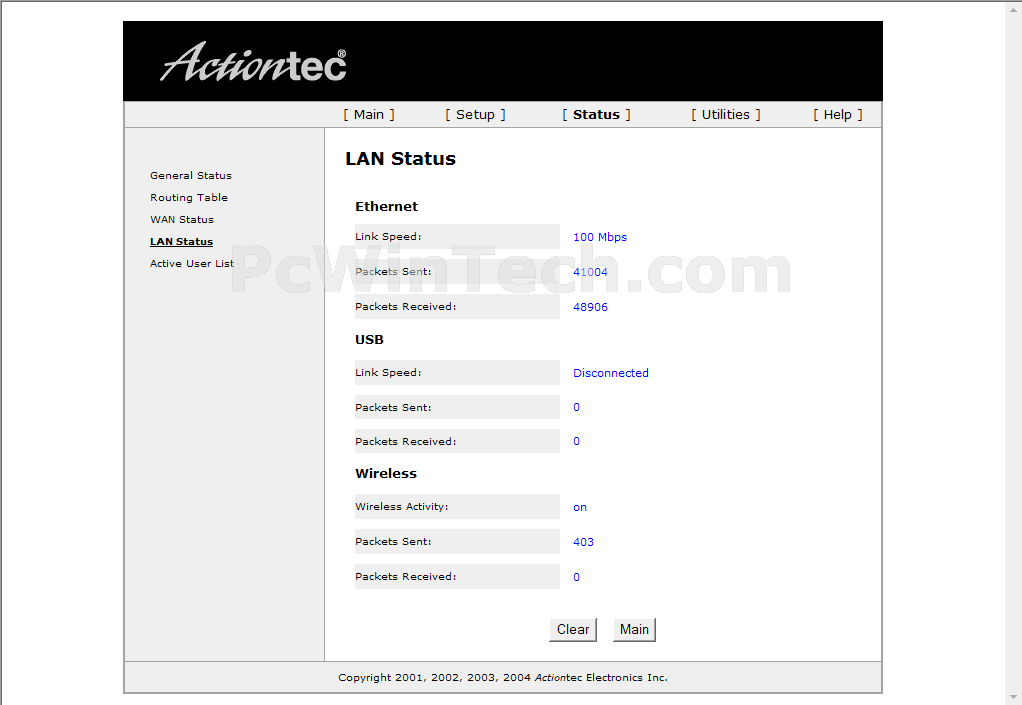This screenshot has height=705, width=1022.
Task: Click the LAN Status page heading
Action: (x=400, y=158)
